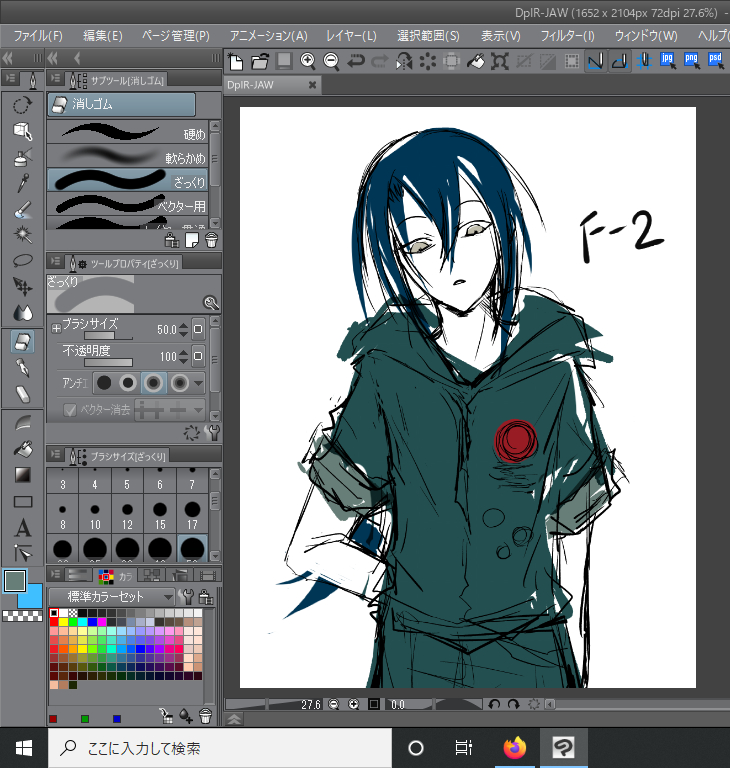Click the 消しゴム sub tool group button

(x=121, y=104)
